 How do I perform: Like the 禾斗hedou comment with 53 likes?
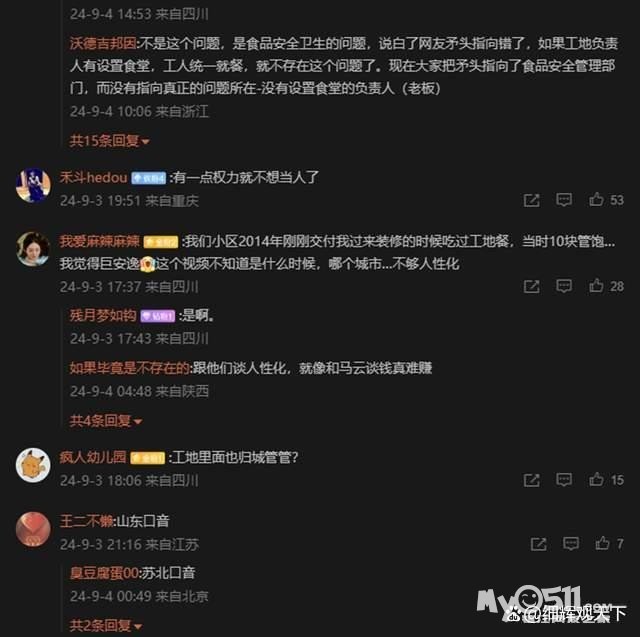point(596,200)
